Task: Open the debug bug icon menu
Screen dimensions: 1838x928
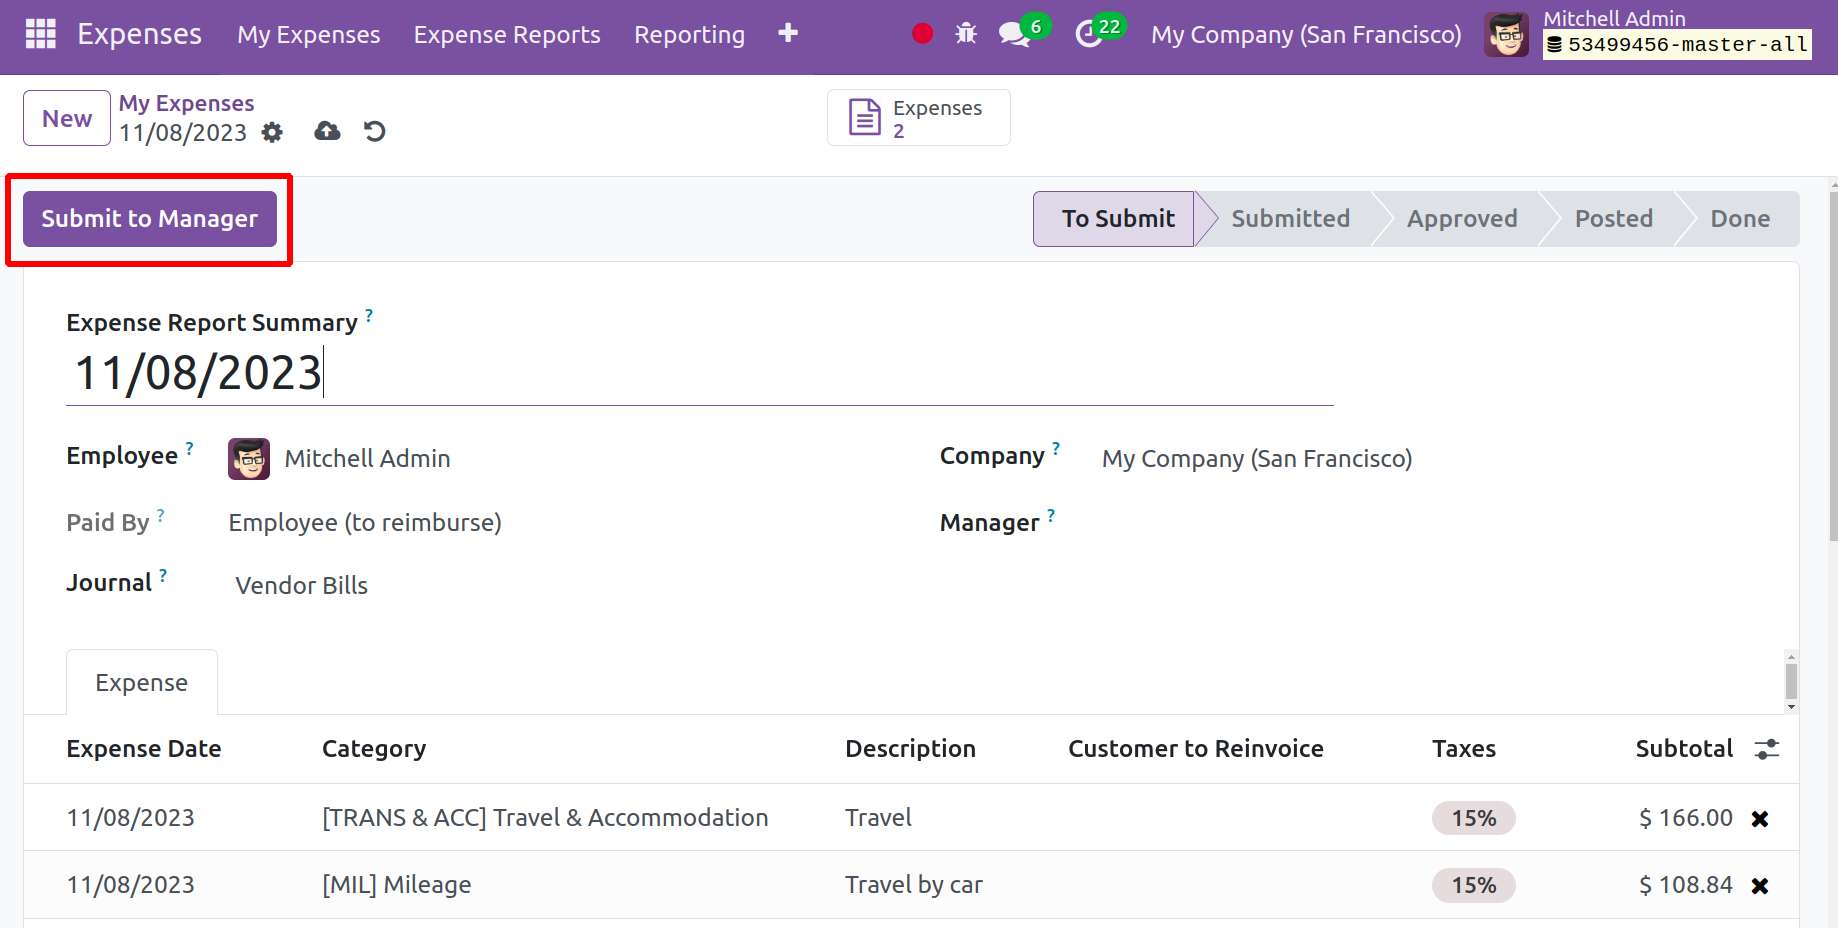Action: 966,34
